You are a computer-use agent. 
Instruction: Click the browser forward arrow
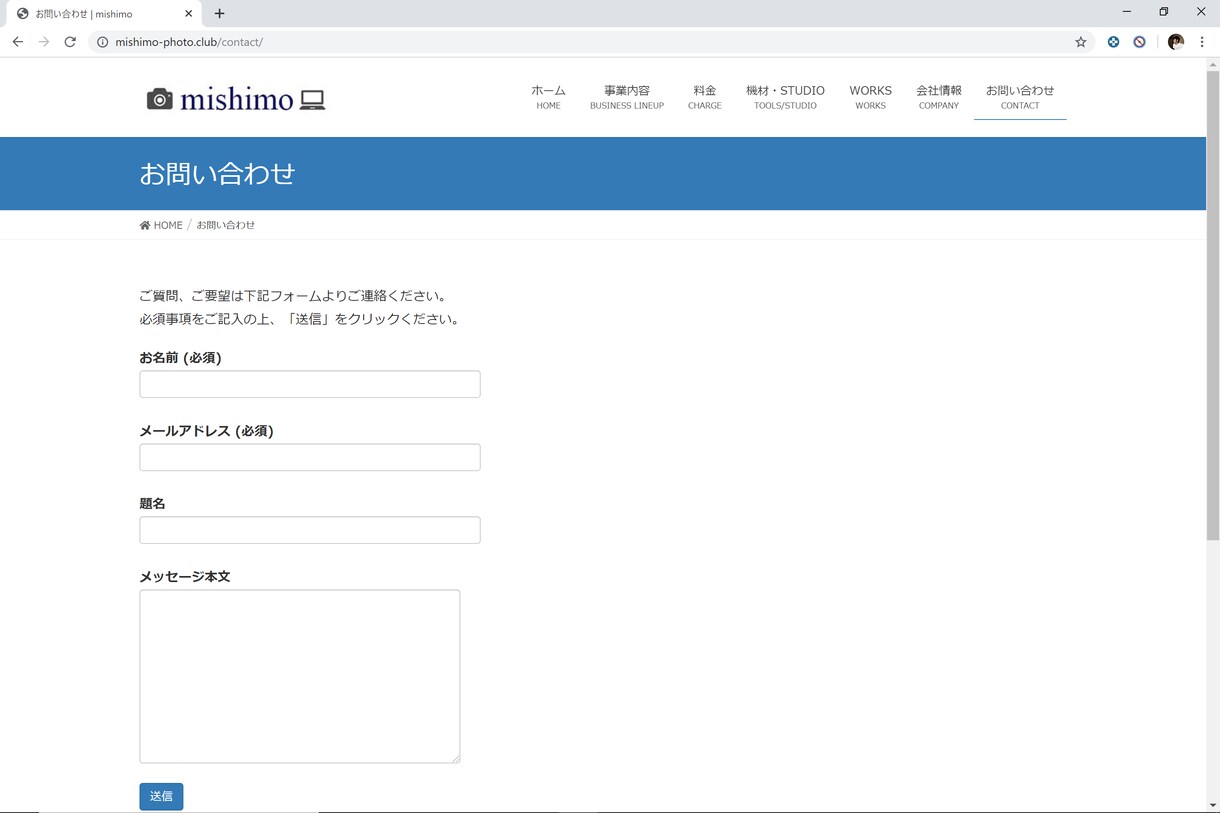(44, 42)
